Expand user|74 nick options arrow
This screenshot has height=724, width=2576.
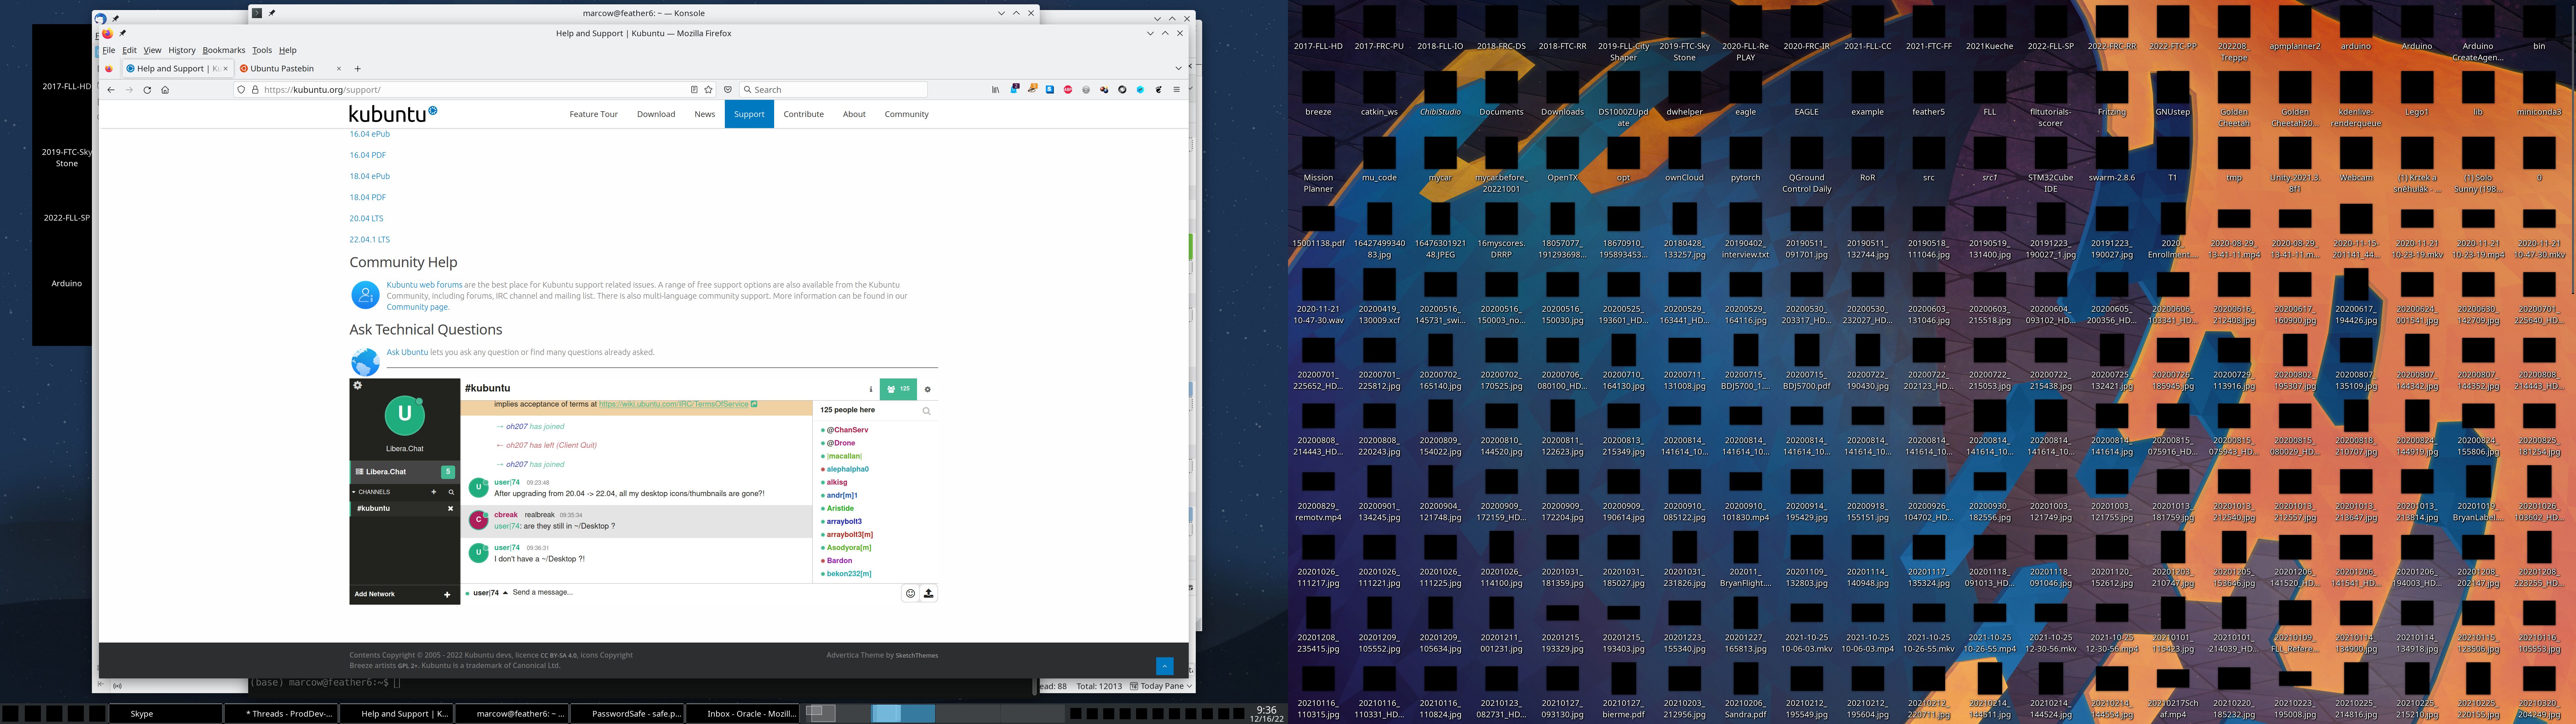click(505, 593)
